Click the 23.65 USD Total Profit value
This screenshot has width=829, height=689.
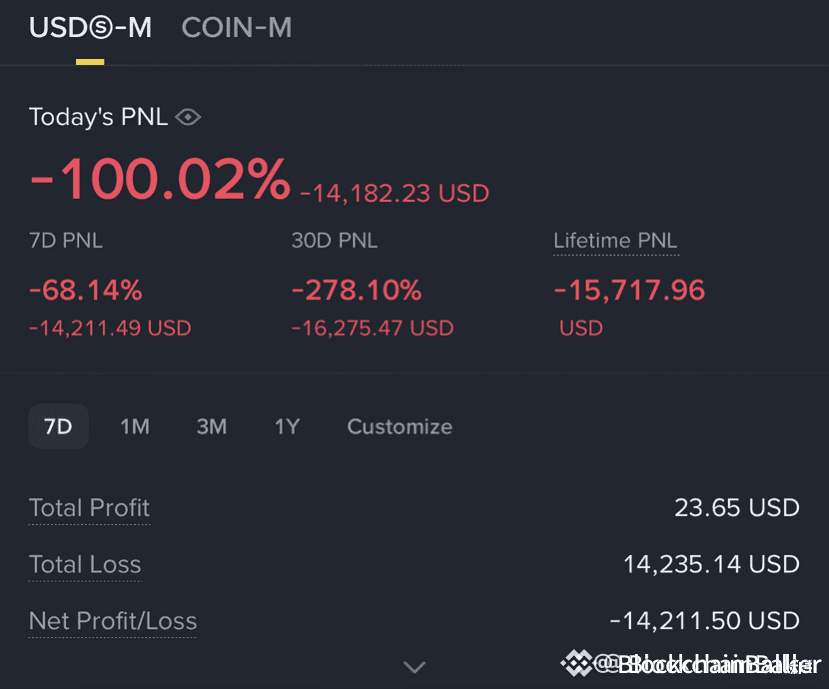click(x=736, y=508)
